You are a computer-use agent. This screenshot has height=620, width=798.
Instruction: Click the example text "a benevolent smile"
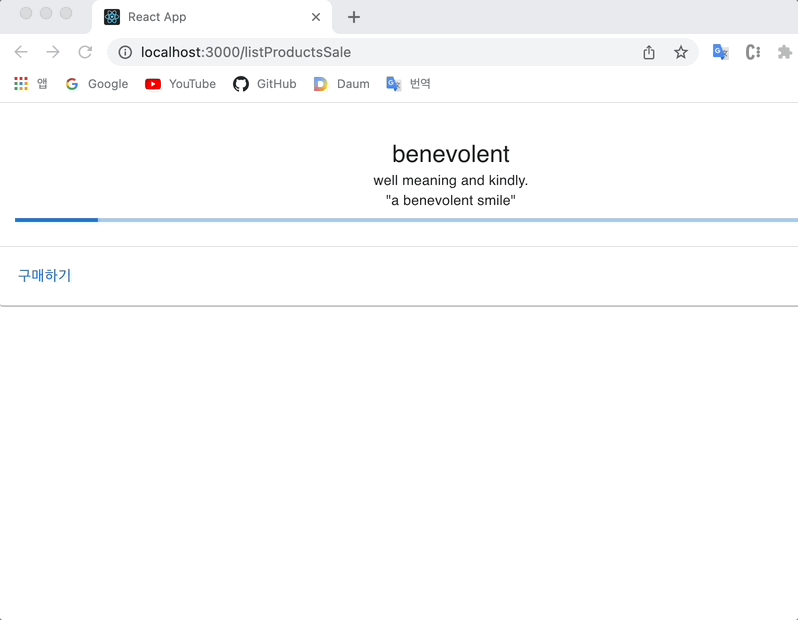pos(450,200)
